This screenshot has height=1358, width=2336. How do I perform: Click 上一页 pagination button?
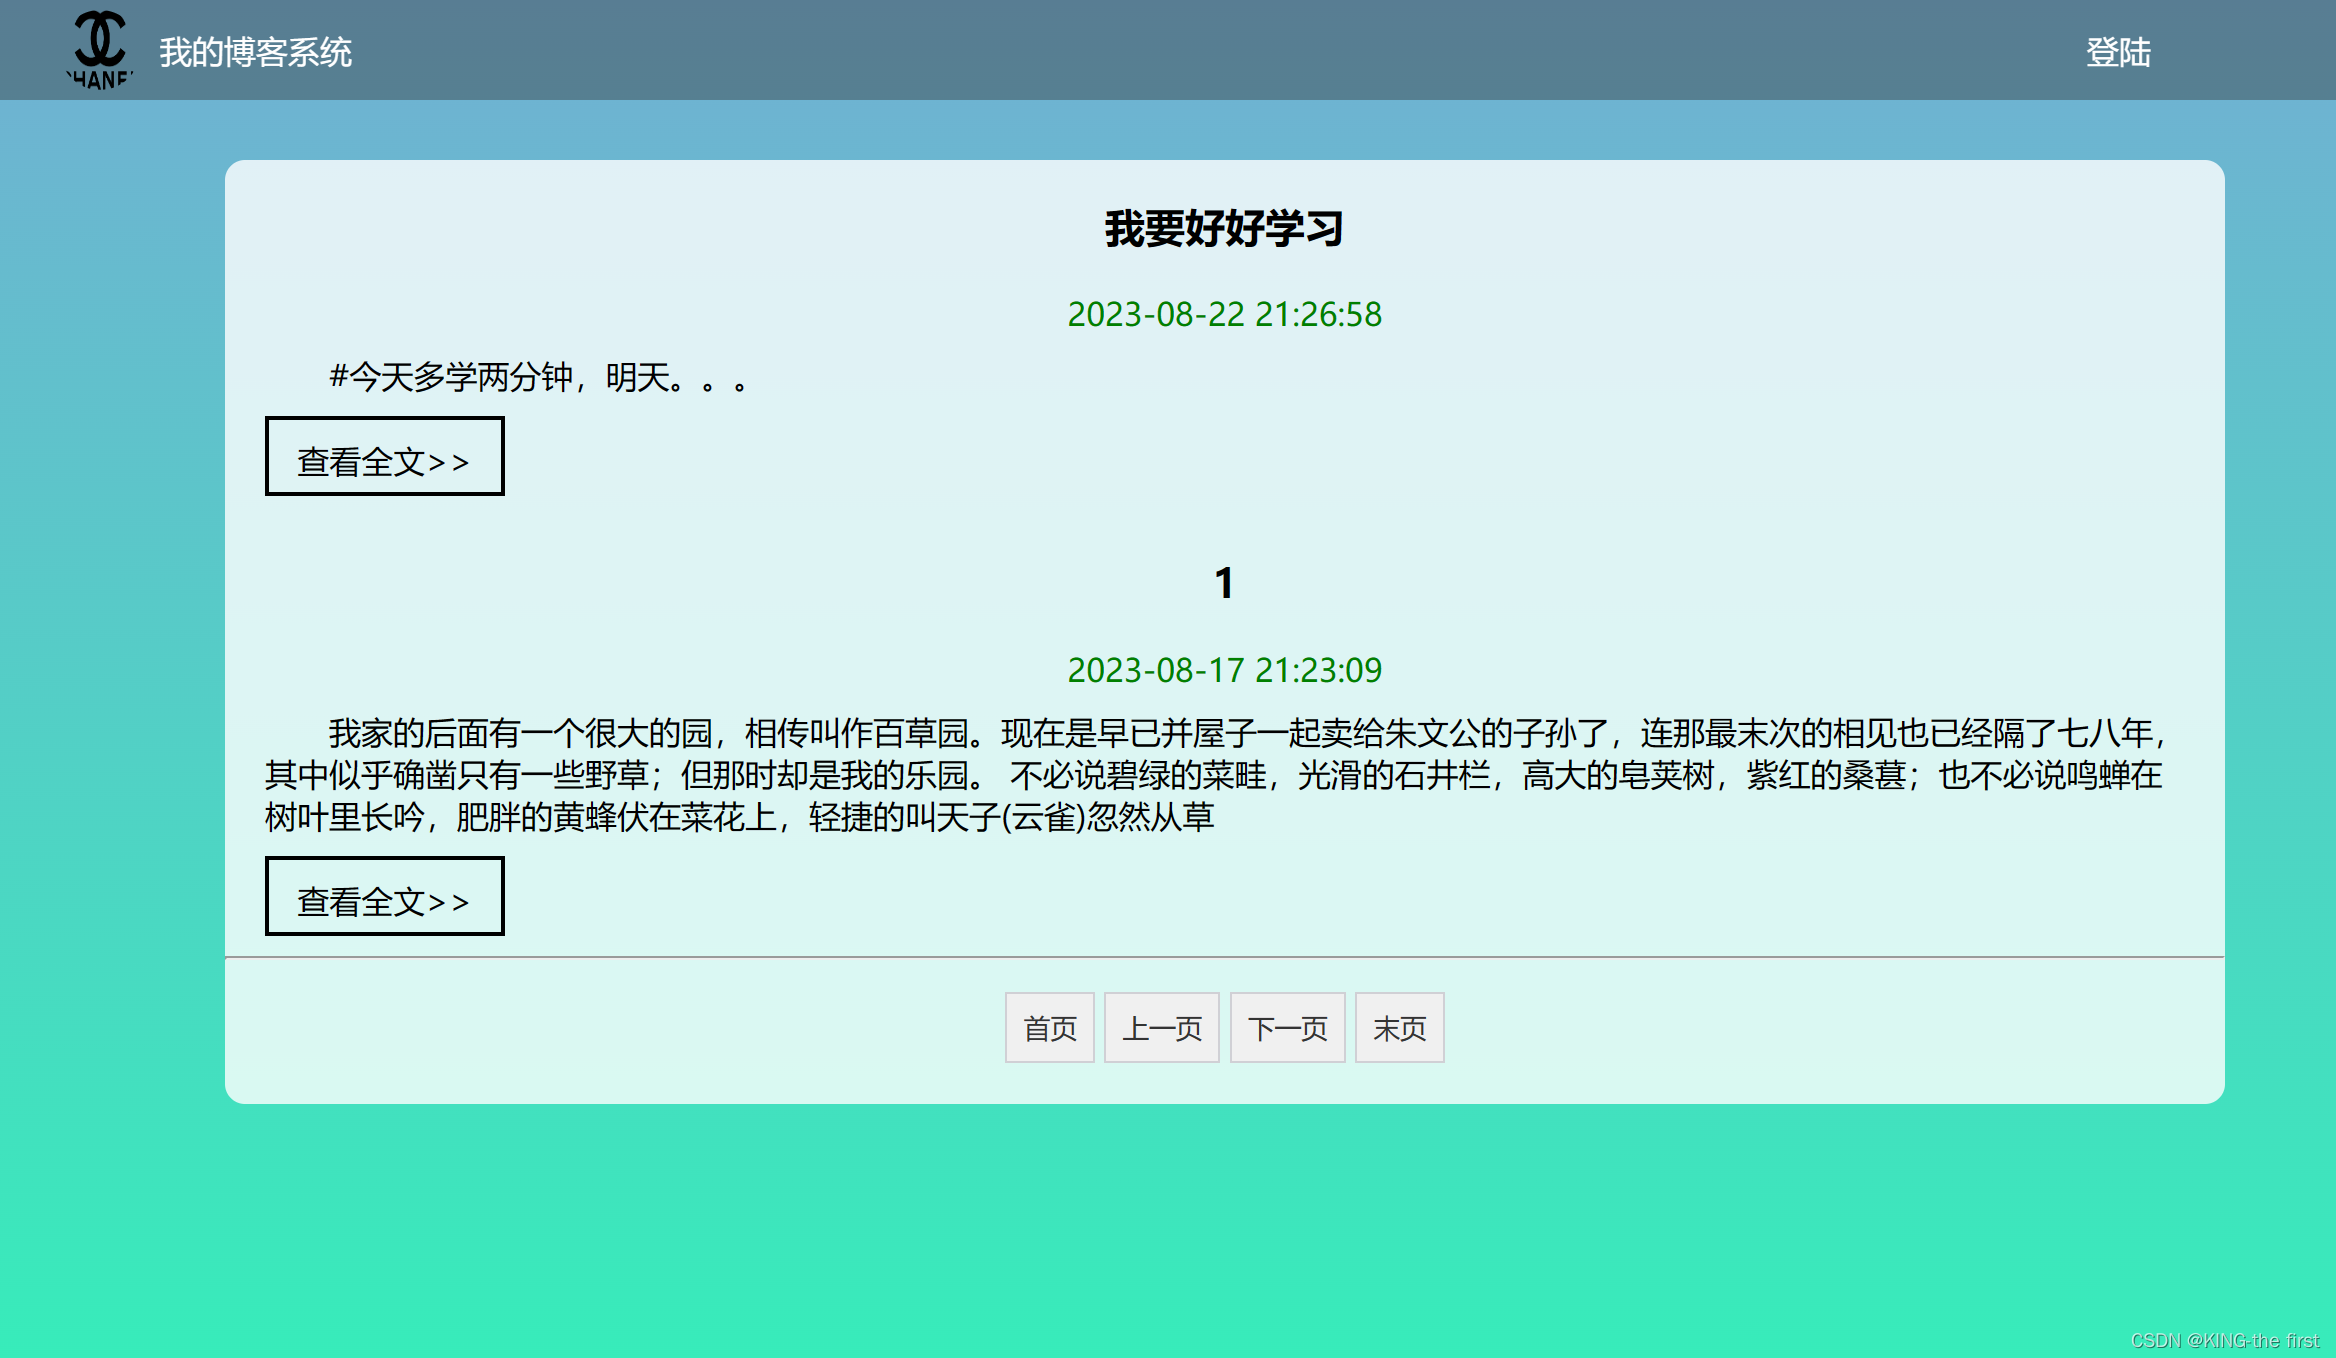click(x=1161, y=1027)
